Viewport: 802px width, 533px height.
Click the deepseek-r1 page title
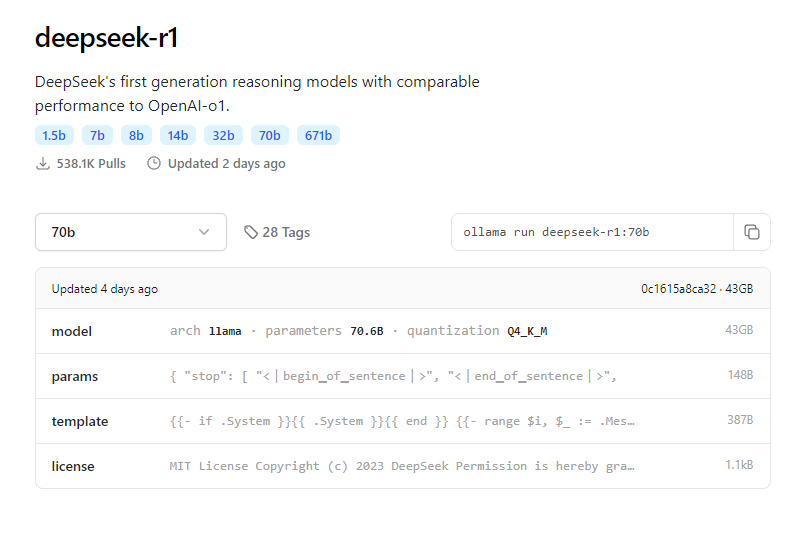click(x=107, y=38)
